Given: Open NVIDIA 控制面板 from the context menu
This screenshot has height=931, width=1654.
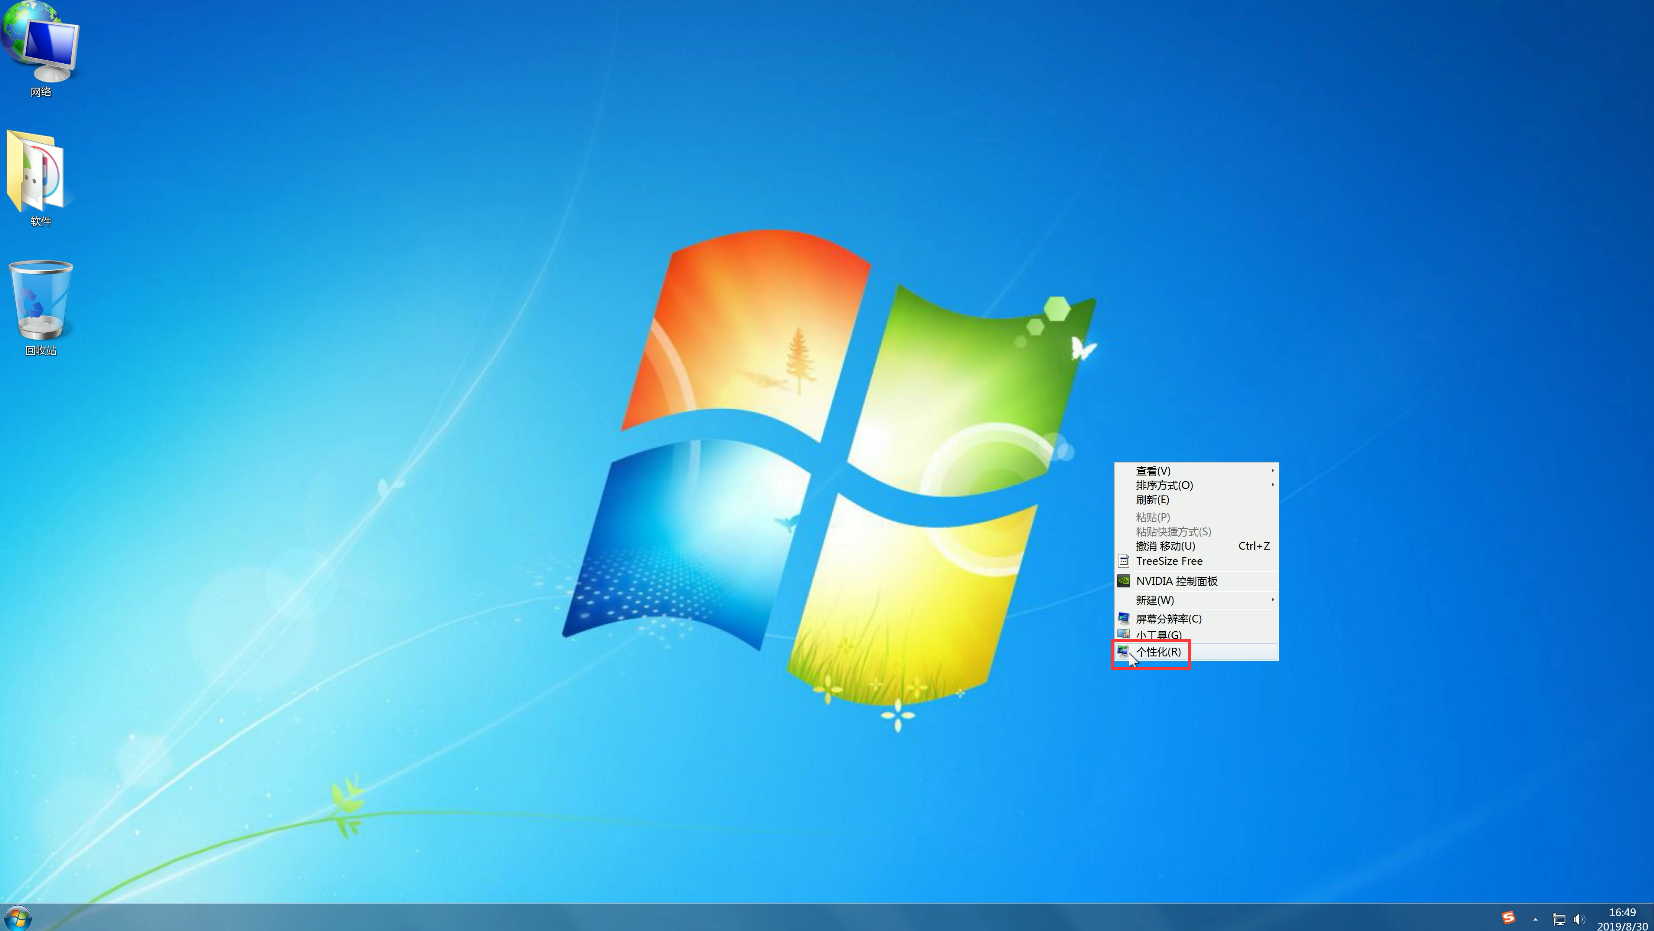Looking at the screenshot, I should point(1196,581).
